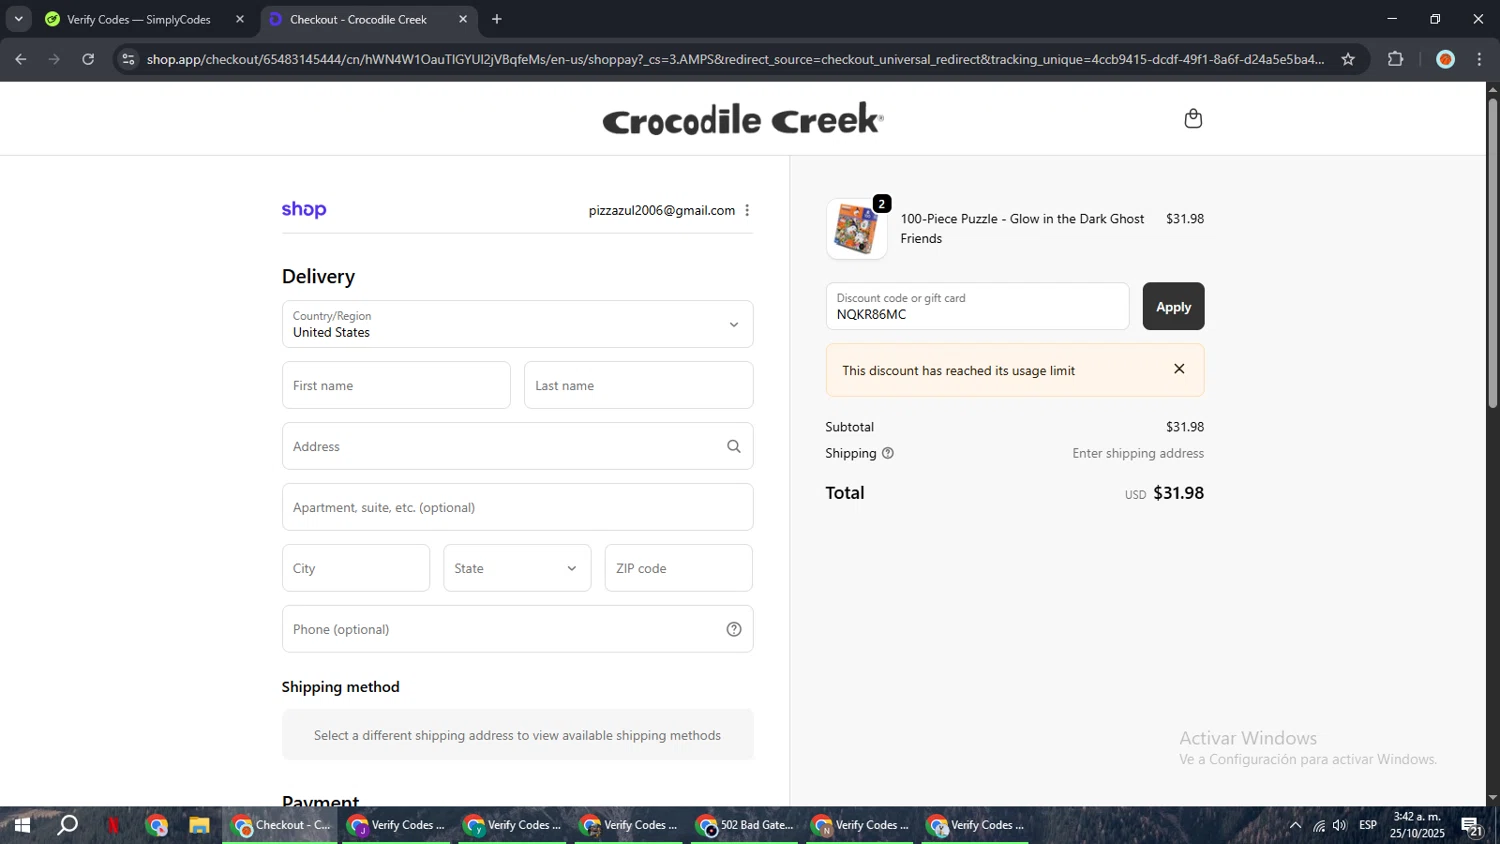Click the Last name field
Viewport: 1500px width, 844px height.
(638, 385)
